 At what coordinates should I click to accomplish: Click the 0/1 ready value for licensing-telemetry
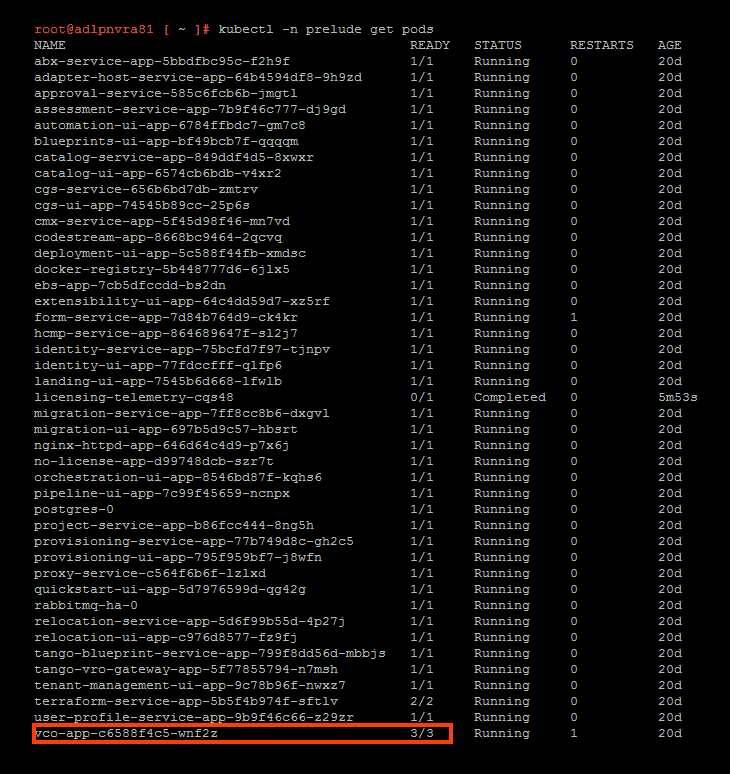pos(421,397)
